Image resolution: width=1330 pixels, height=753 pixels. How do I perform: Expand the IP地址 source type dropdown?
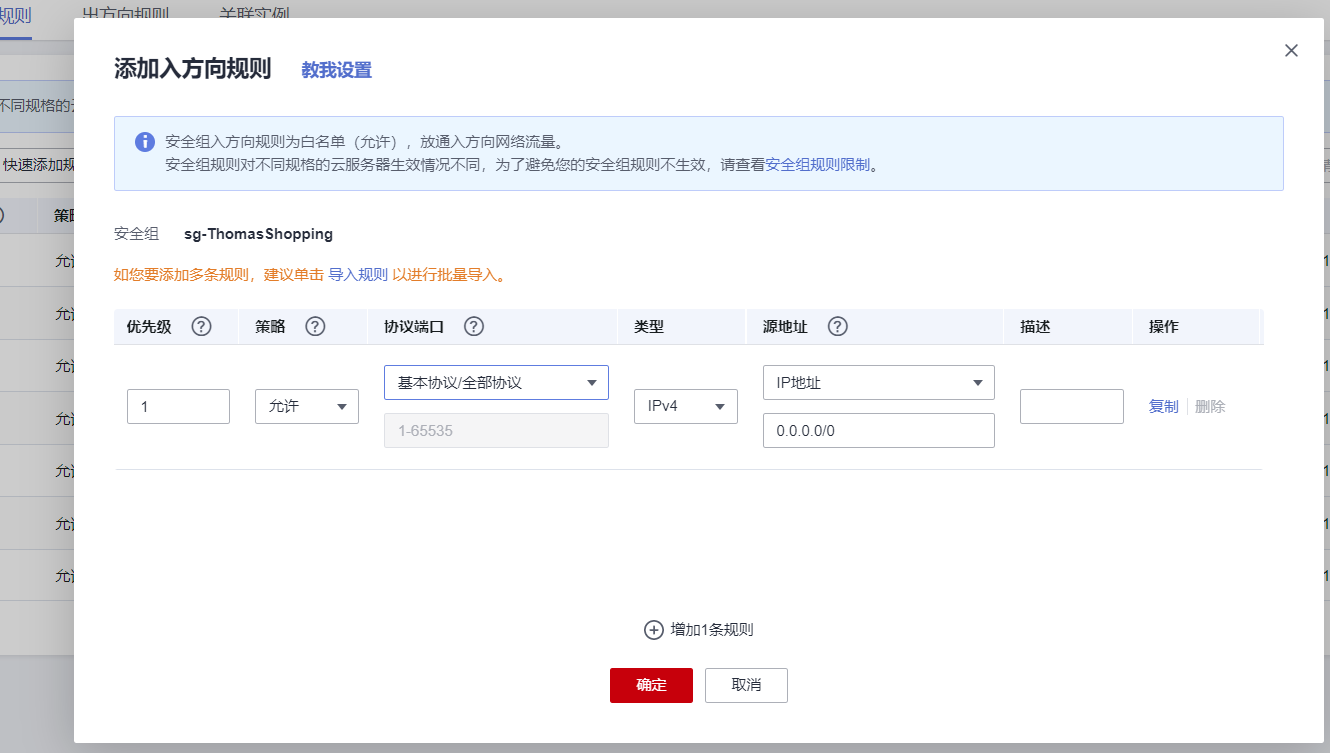[878, 383]
